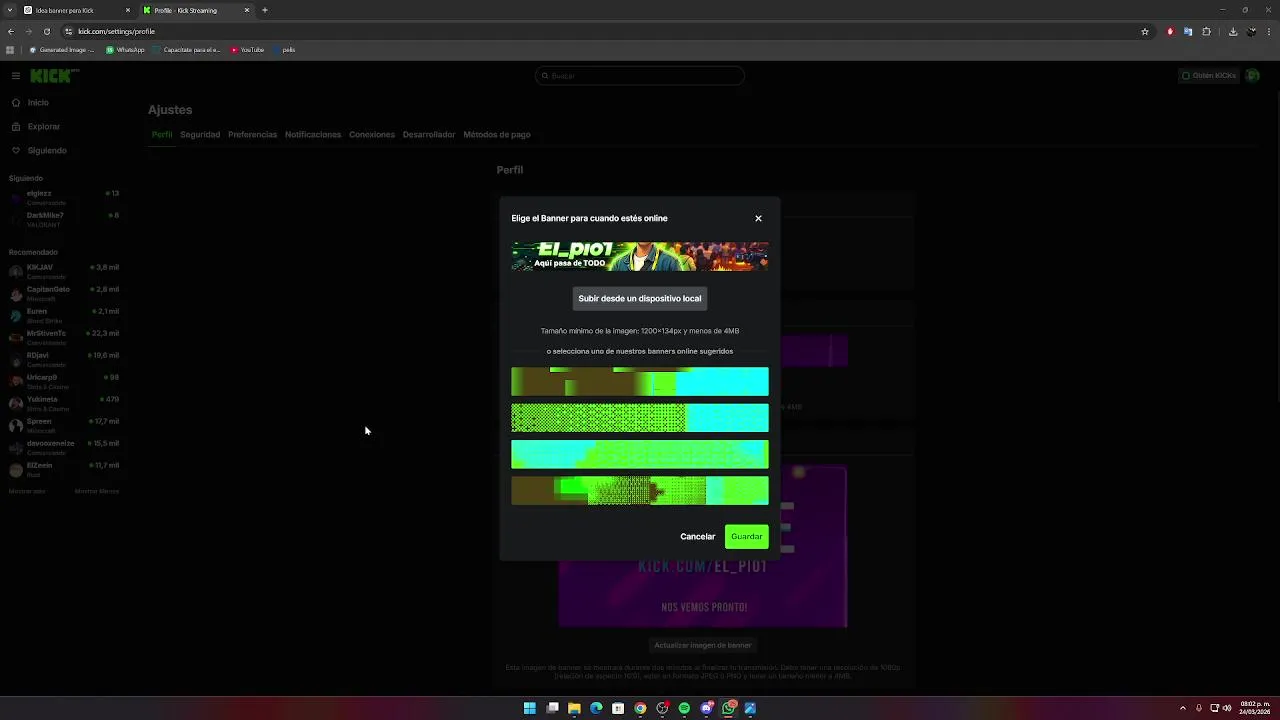Select the Perfil settings tab
The image size is (1280, 720).
pos(162,134)
